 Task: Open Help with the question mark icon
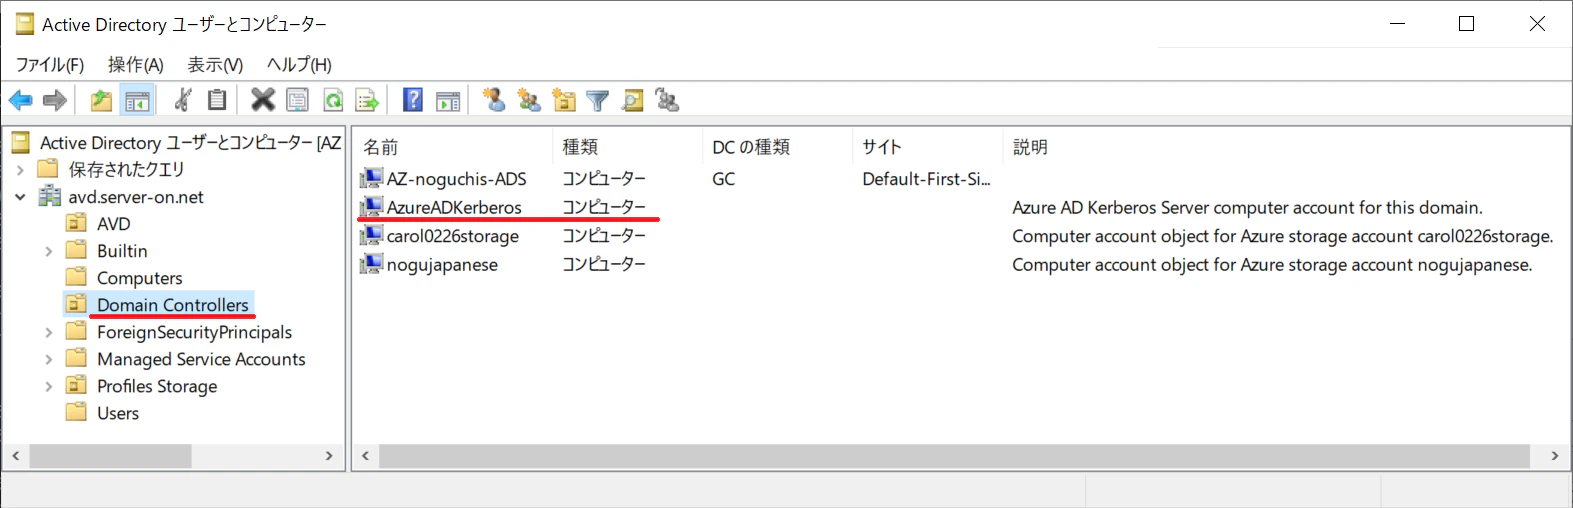tap(413, 100)
